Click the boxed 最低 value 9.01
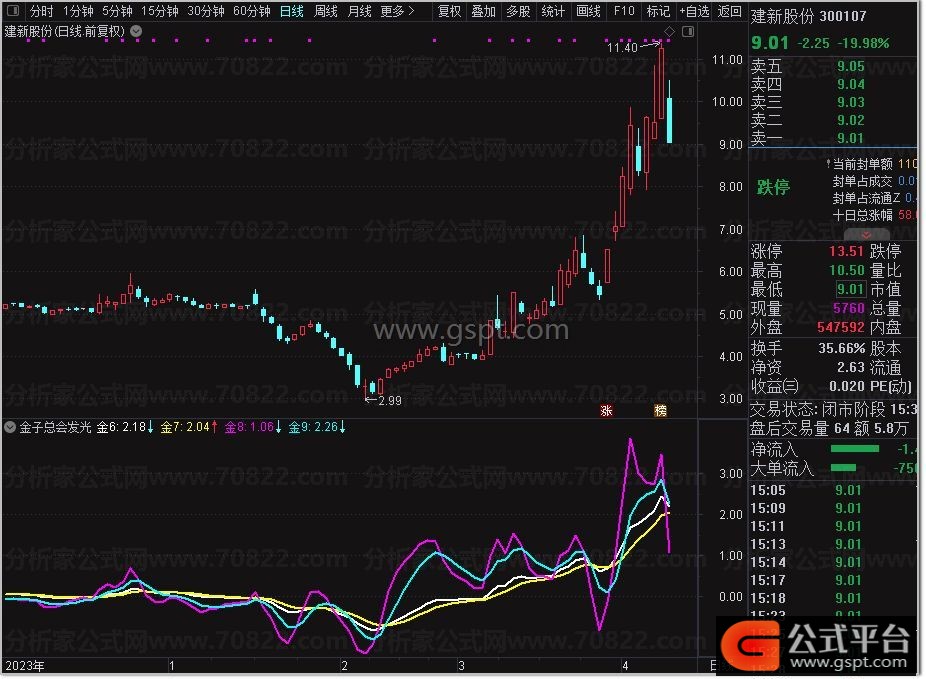Screen dimensions: 926x679 [850, 289]
